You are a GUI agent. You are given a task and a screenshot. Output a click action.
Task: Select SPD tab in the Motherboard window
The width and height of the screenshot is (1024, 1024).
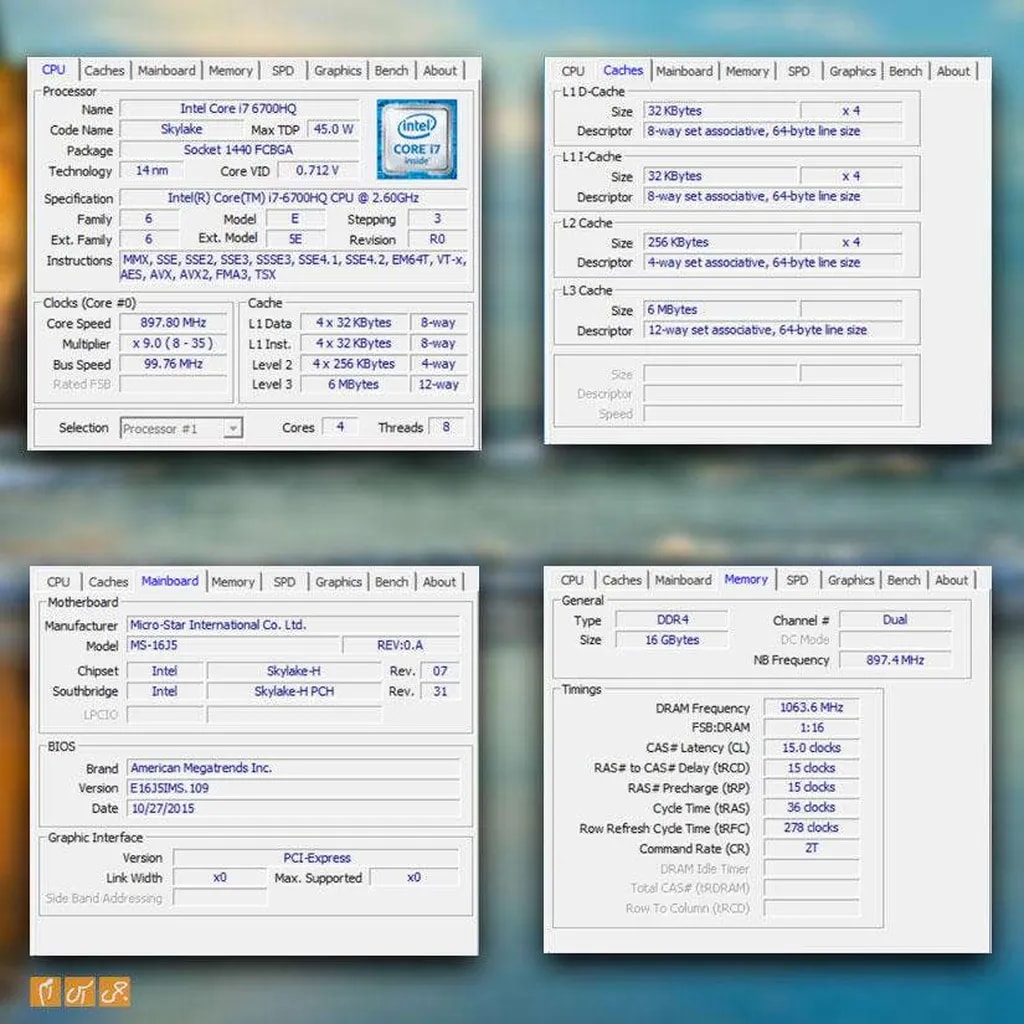(285, 582)
